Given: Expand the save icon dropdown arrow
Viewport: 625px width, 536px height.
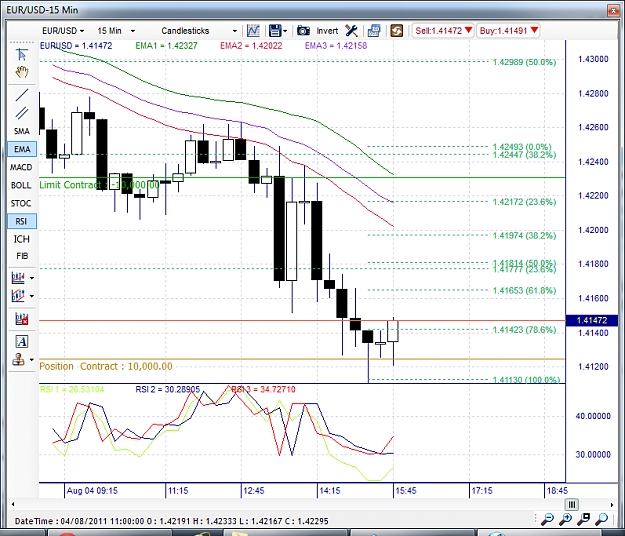Looking at the screenshot, I should (285, 31).
